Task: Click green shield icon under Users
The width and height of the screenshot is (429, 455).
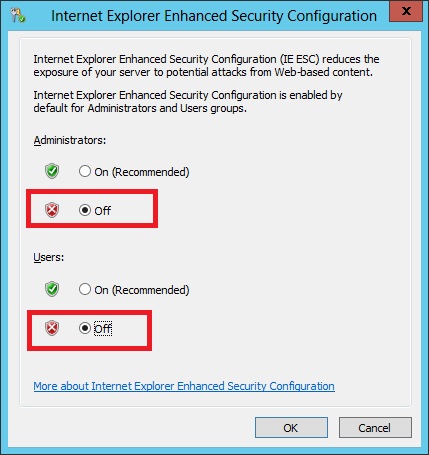Action: point(52,289)
